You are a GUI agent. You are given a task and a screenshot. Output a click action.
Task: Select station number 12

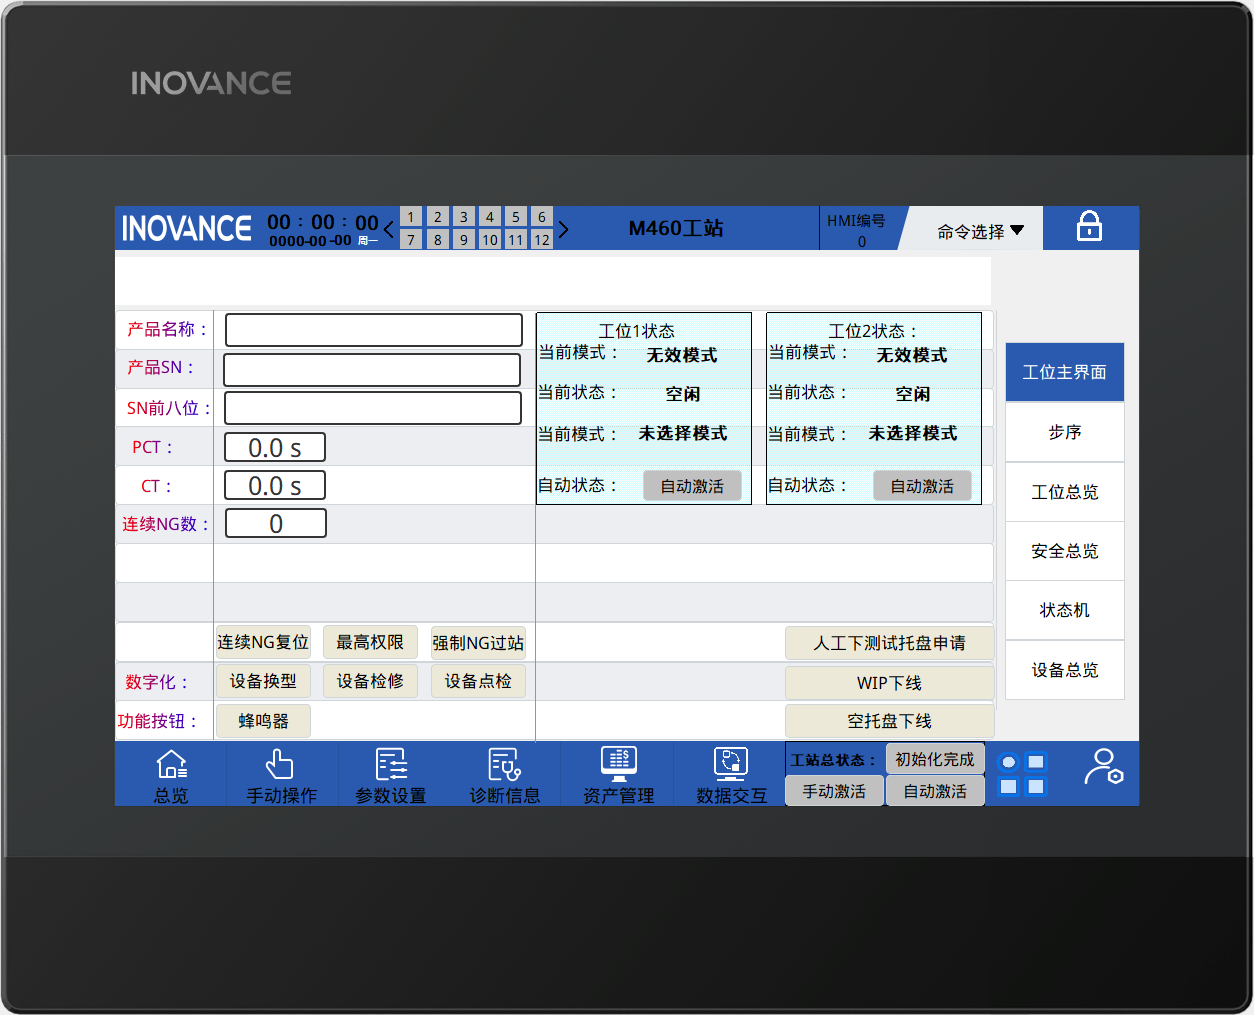tap(541, 240)
